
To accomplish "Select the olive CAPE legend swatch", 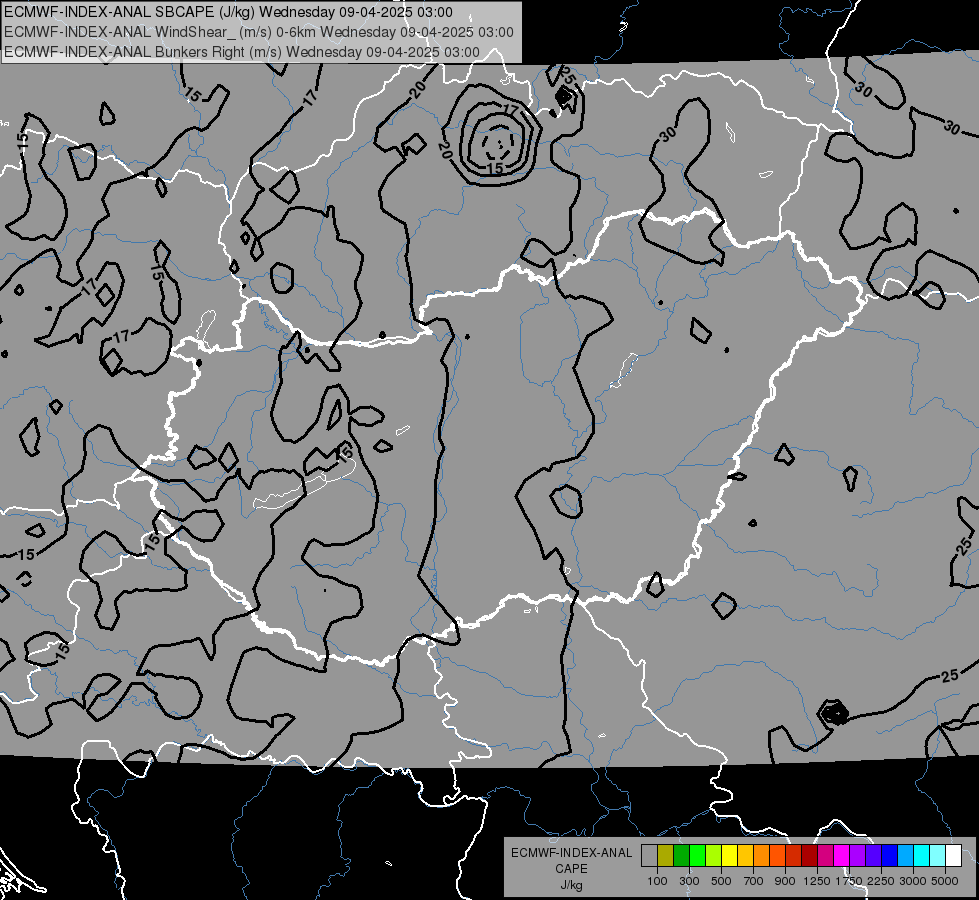I will [666, 856].
